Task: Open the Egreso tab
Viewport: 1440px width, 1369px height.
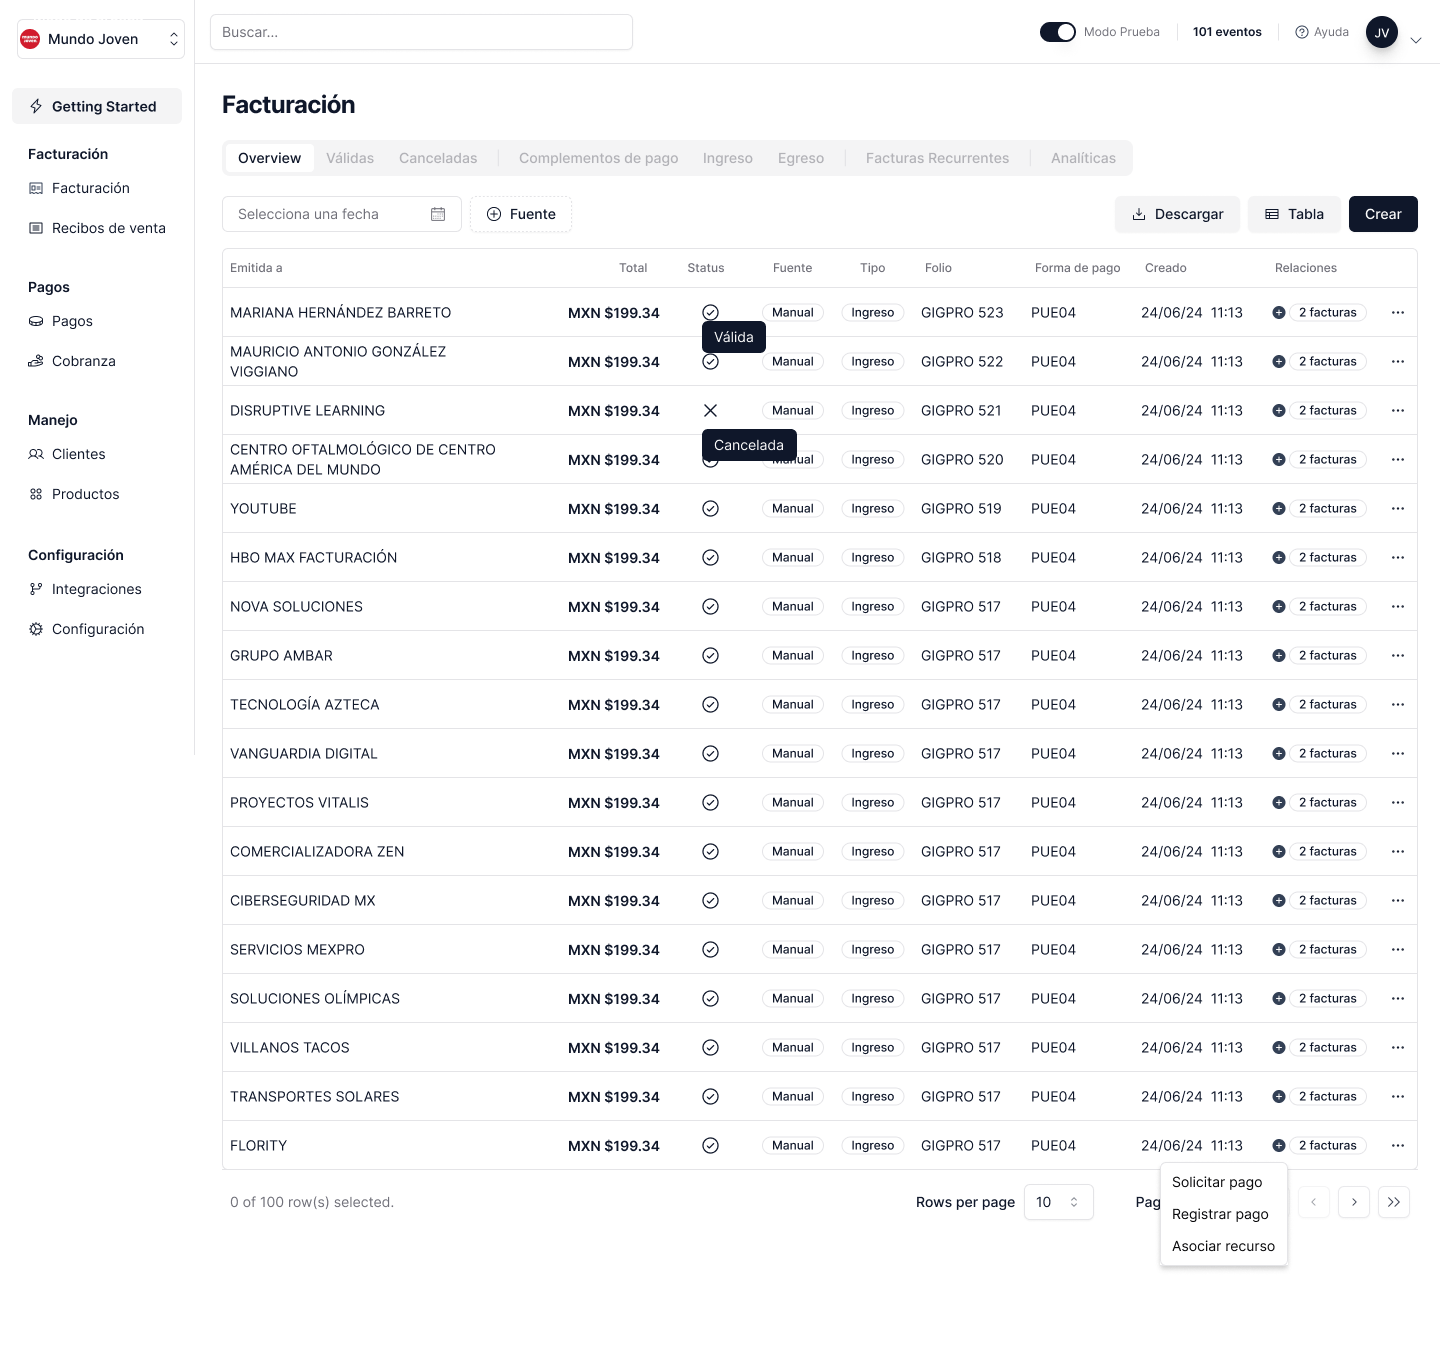Action: [801, 158]
